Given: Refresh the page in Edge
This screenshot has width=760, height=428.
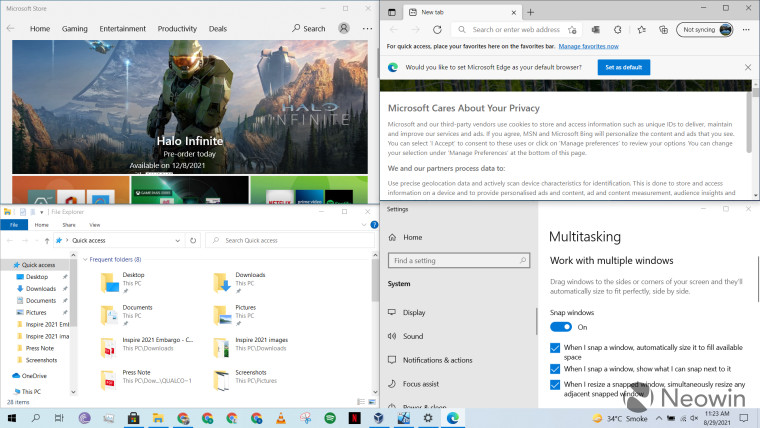Looking at the screenshot, I should click(437, 30).
